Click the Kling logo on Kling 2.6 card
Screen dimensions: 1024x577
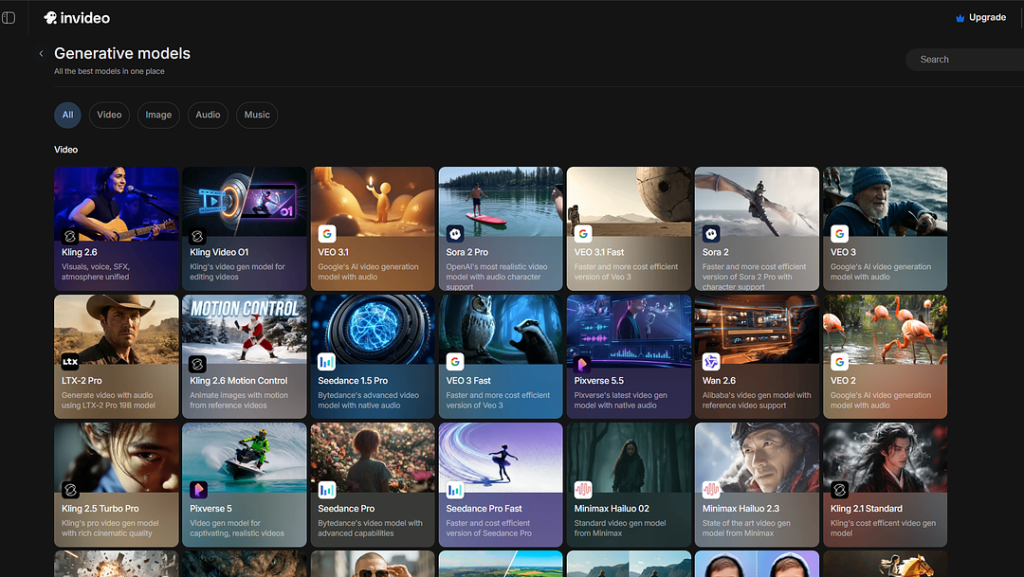70,236
